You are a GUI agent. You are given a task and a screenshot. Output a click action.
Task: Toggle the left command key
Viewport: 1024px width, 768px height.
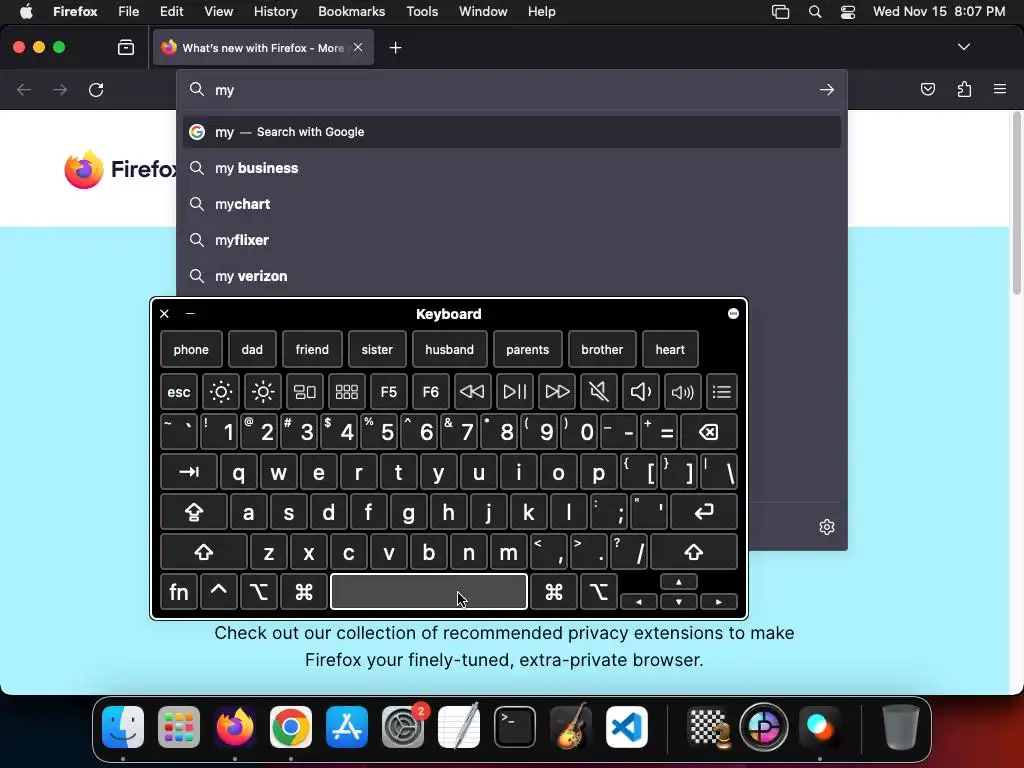(304, 592)
